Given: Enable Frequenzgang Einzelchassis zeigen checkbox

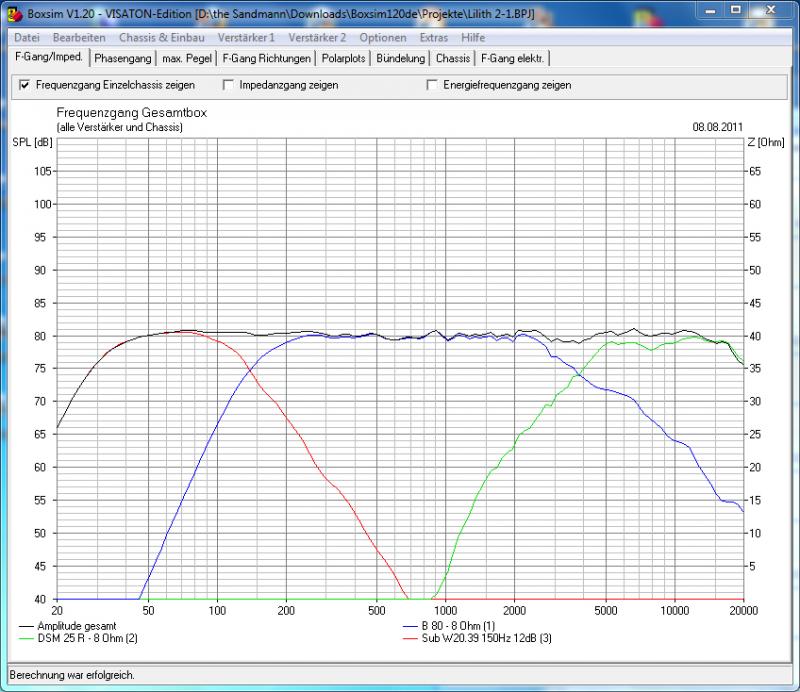Looking at the screenshot, I should pyautogui.click(x=25, y=85).
